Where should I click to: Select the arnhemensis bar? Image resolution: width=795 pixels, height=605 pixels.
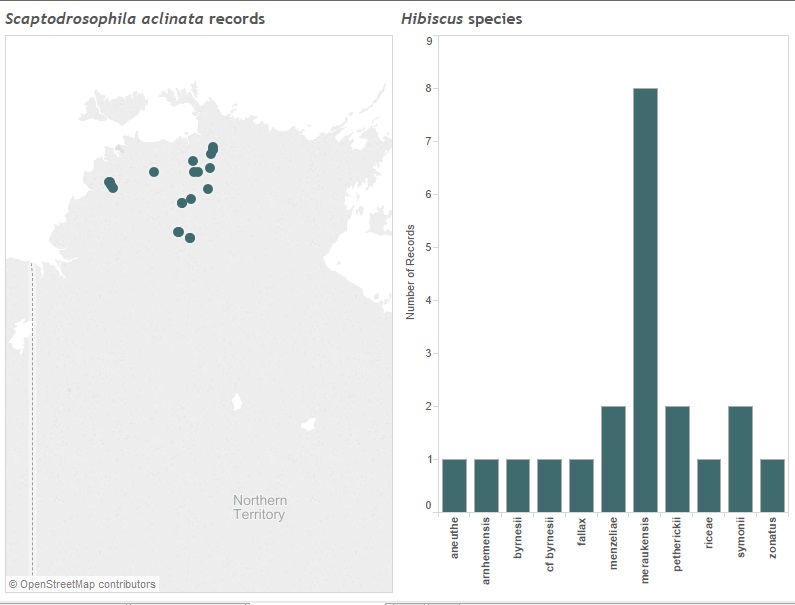tap(486, 486)
